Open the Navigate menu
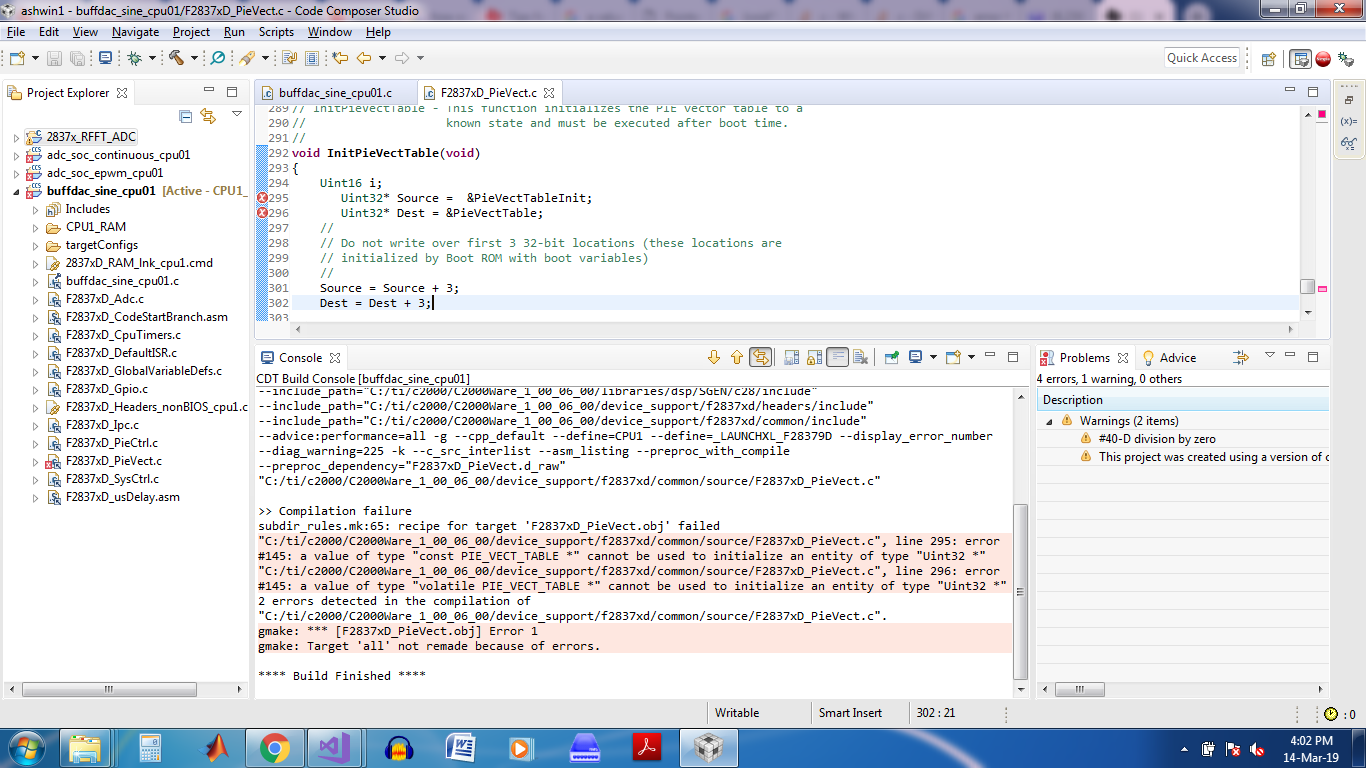 pos(135,32)
